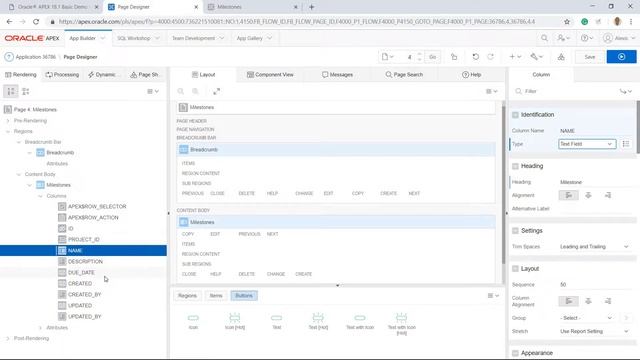The height and width of the screenshot is (360, 640).
Task: Open the Stretch dropdown
Action: 594,331
